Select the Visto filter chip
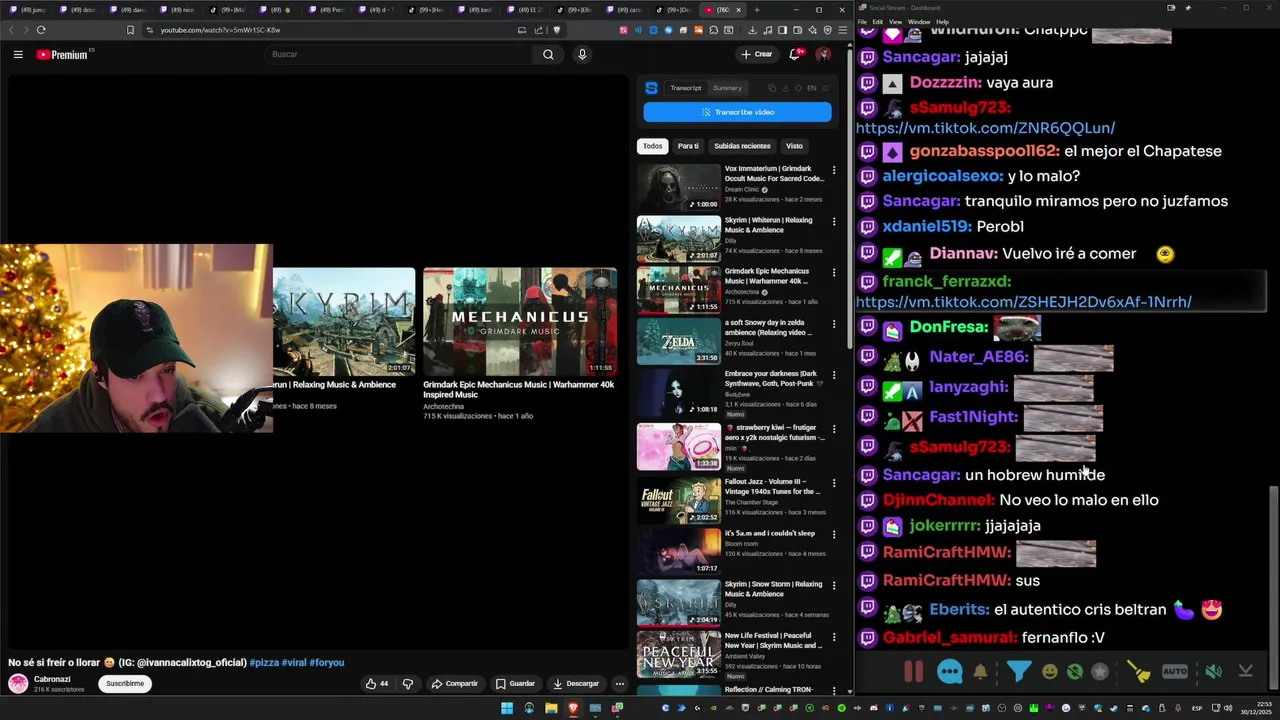The image size is (1280, 720). point(794,146)
